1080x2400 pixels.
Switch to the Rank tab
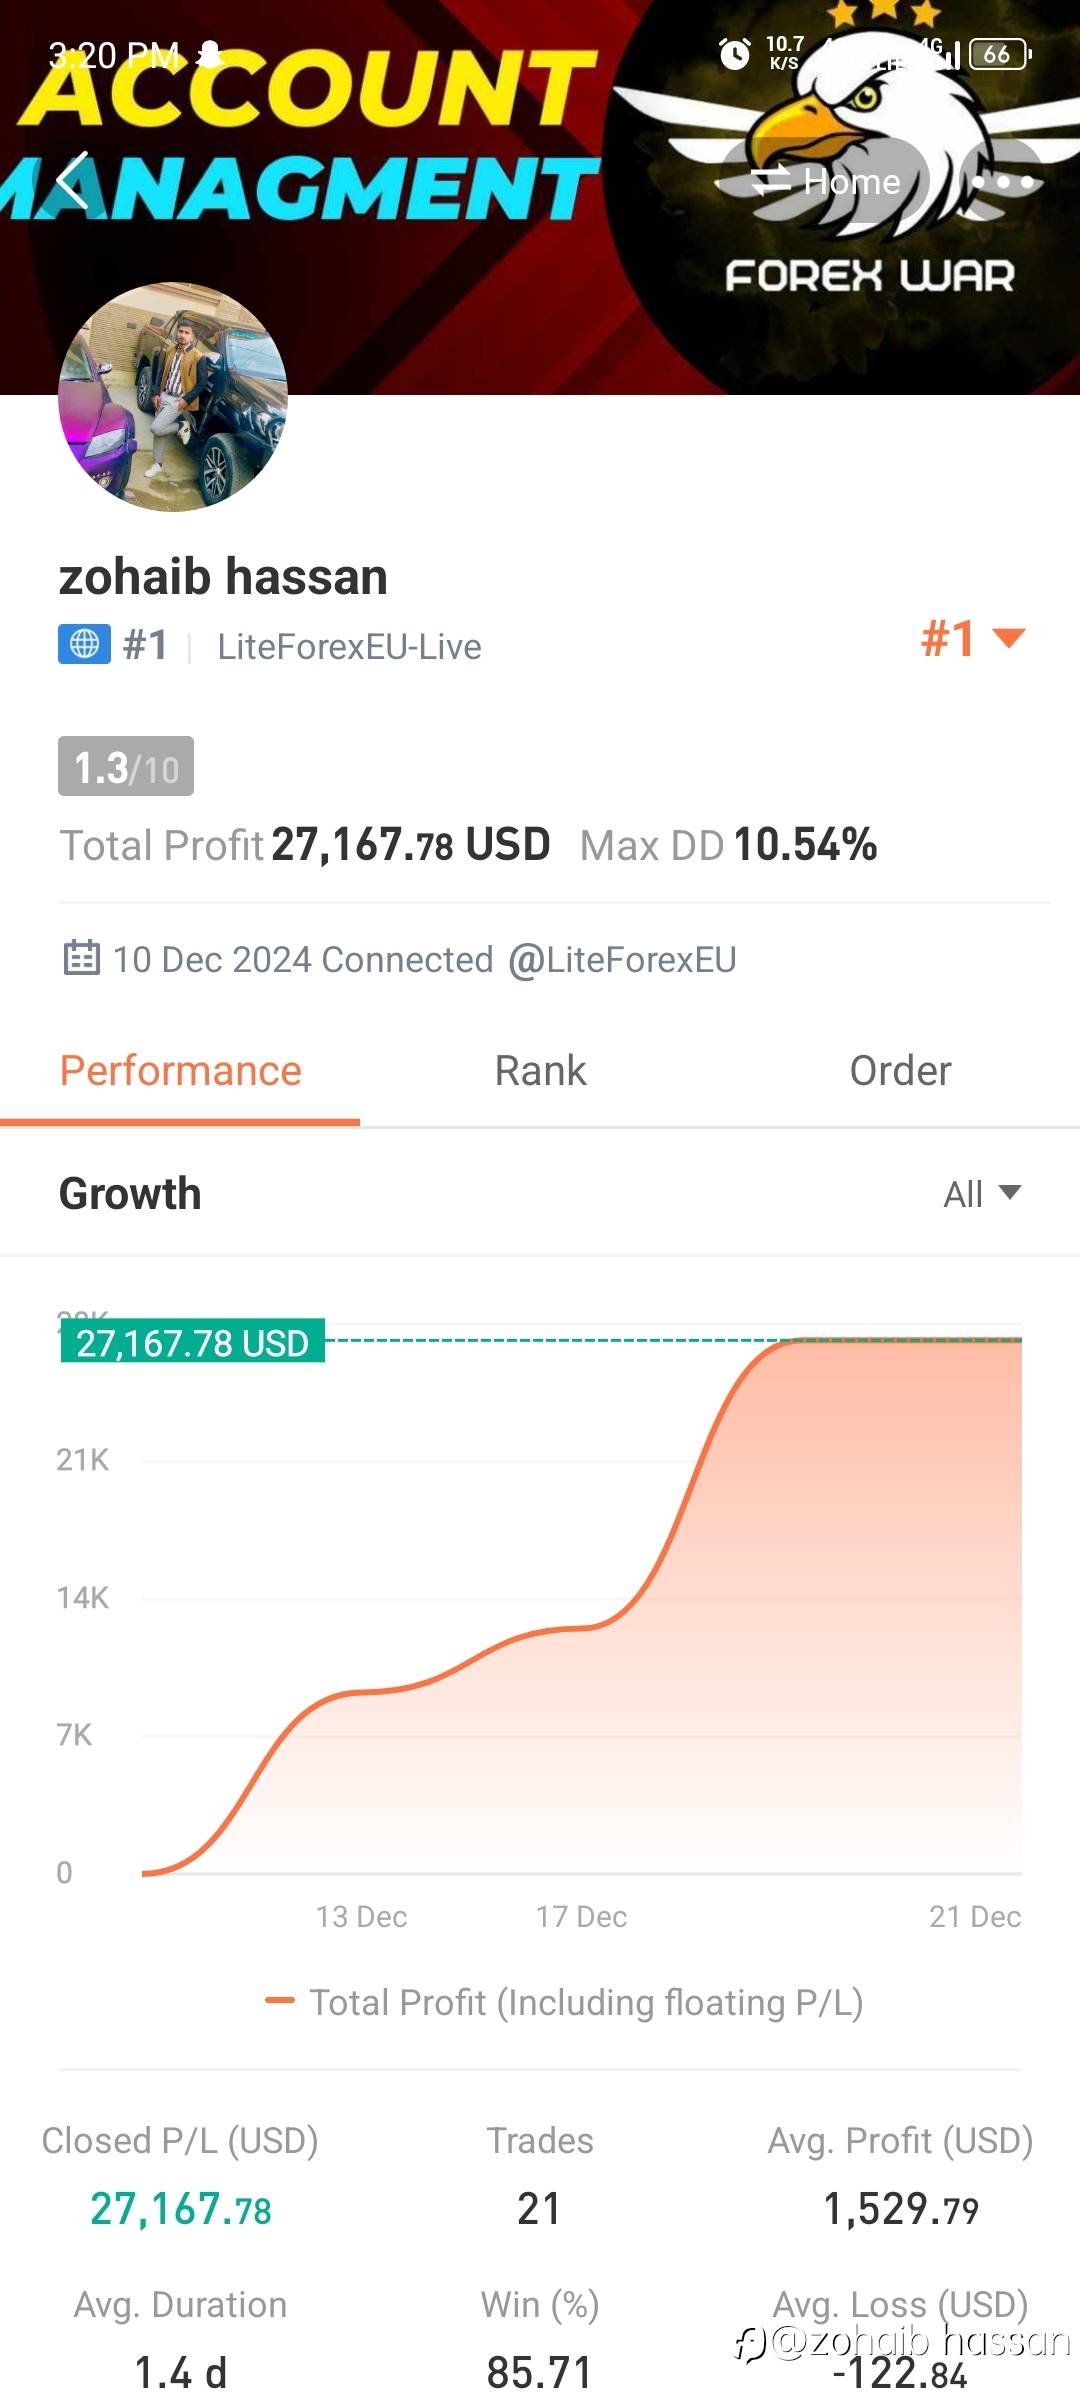(x=540, y=1071)
